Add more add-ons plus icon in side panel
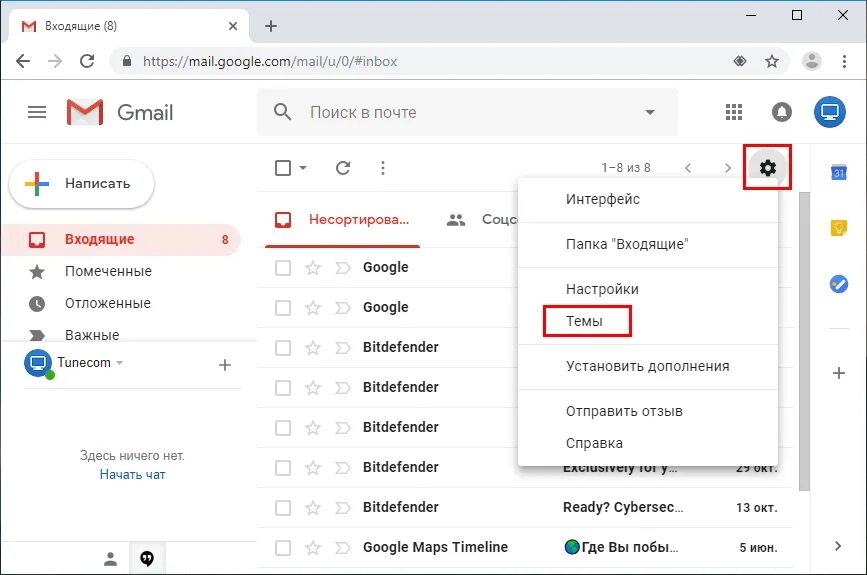The image size is (867, 575). pos(839,373)
